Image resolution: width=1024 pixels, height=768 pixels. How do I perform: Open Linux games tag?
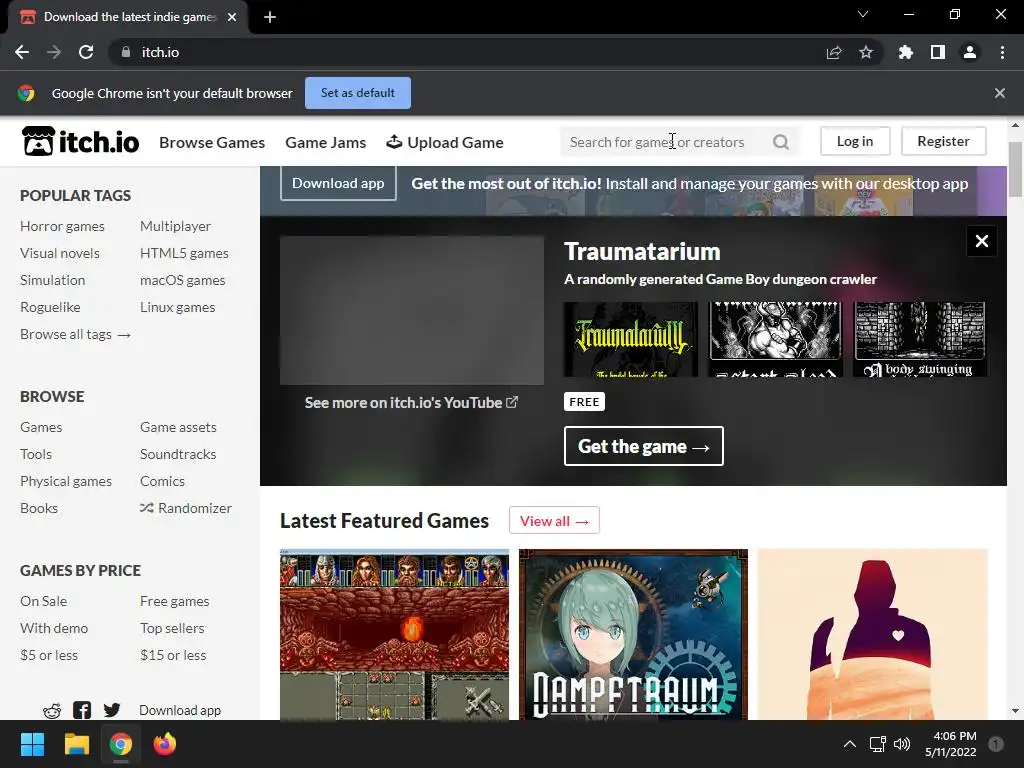(177, 307)
